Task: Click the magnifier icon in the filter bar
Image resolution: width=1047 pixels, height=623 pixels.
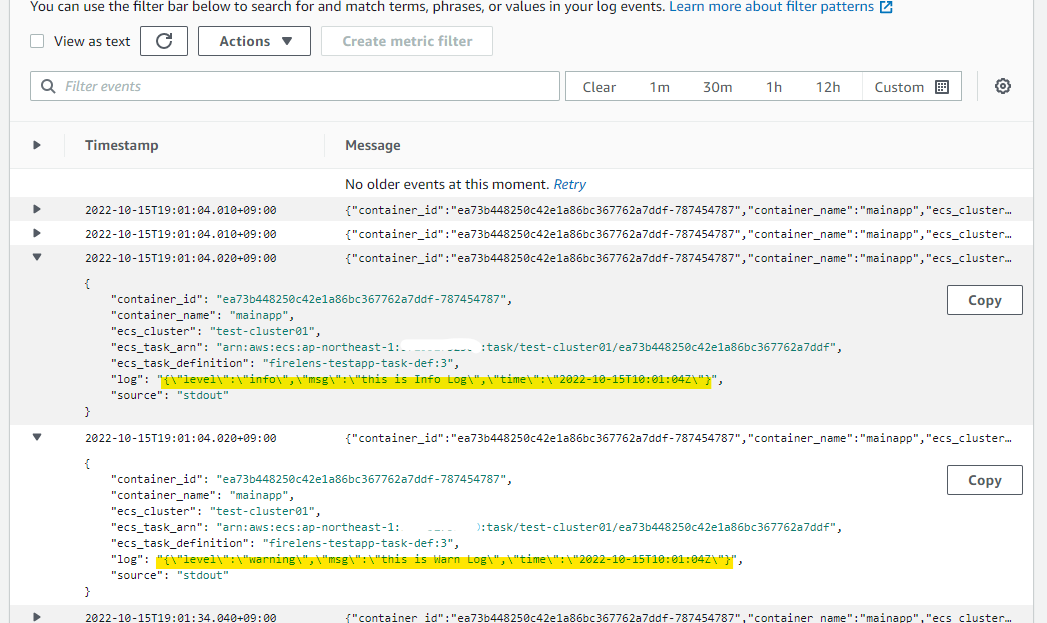Action: 48,86
